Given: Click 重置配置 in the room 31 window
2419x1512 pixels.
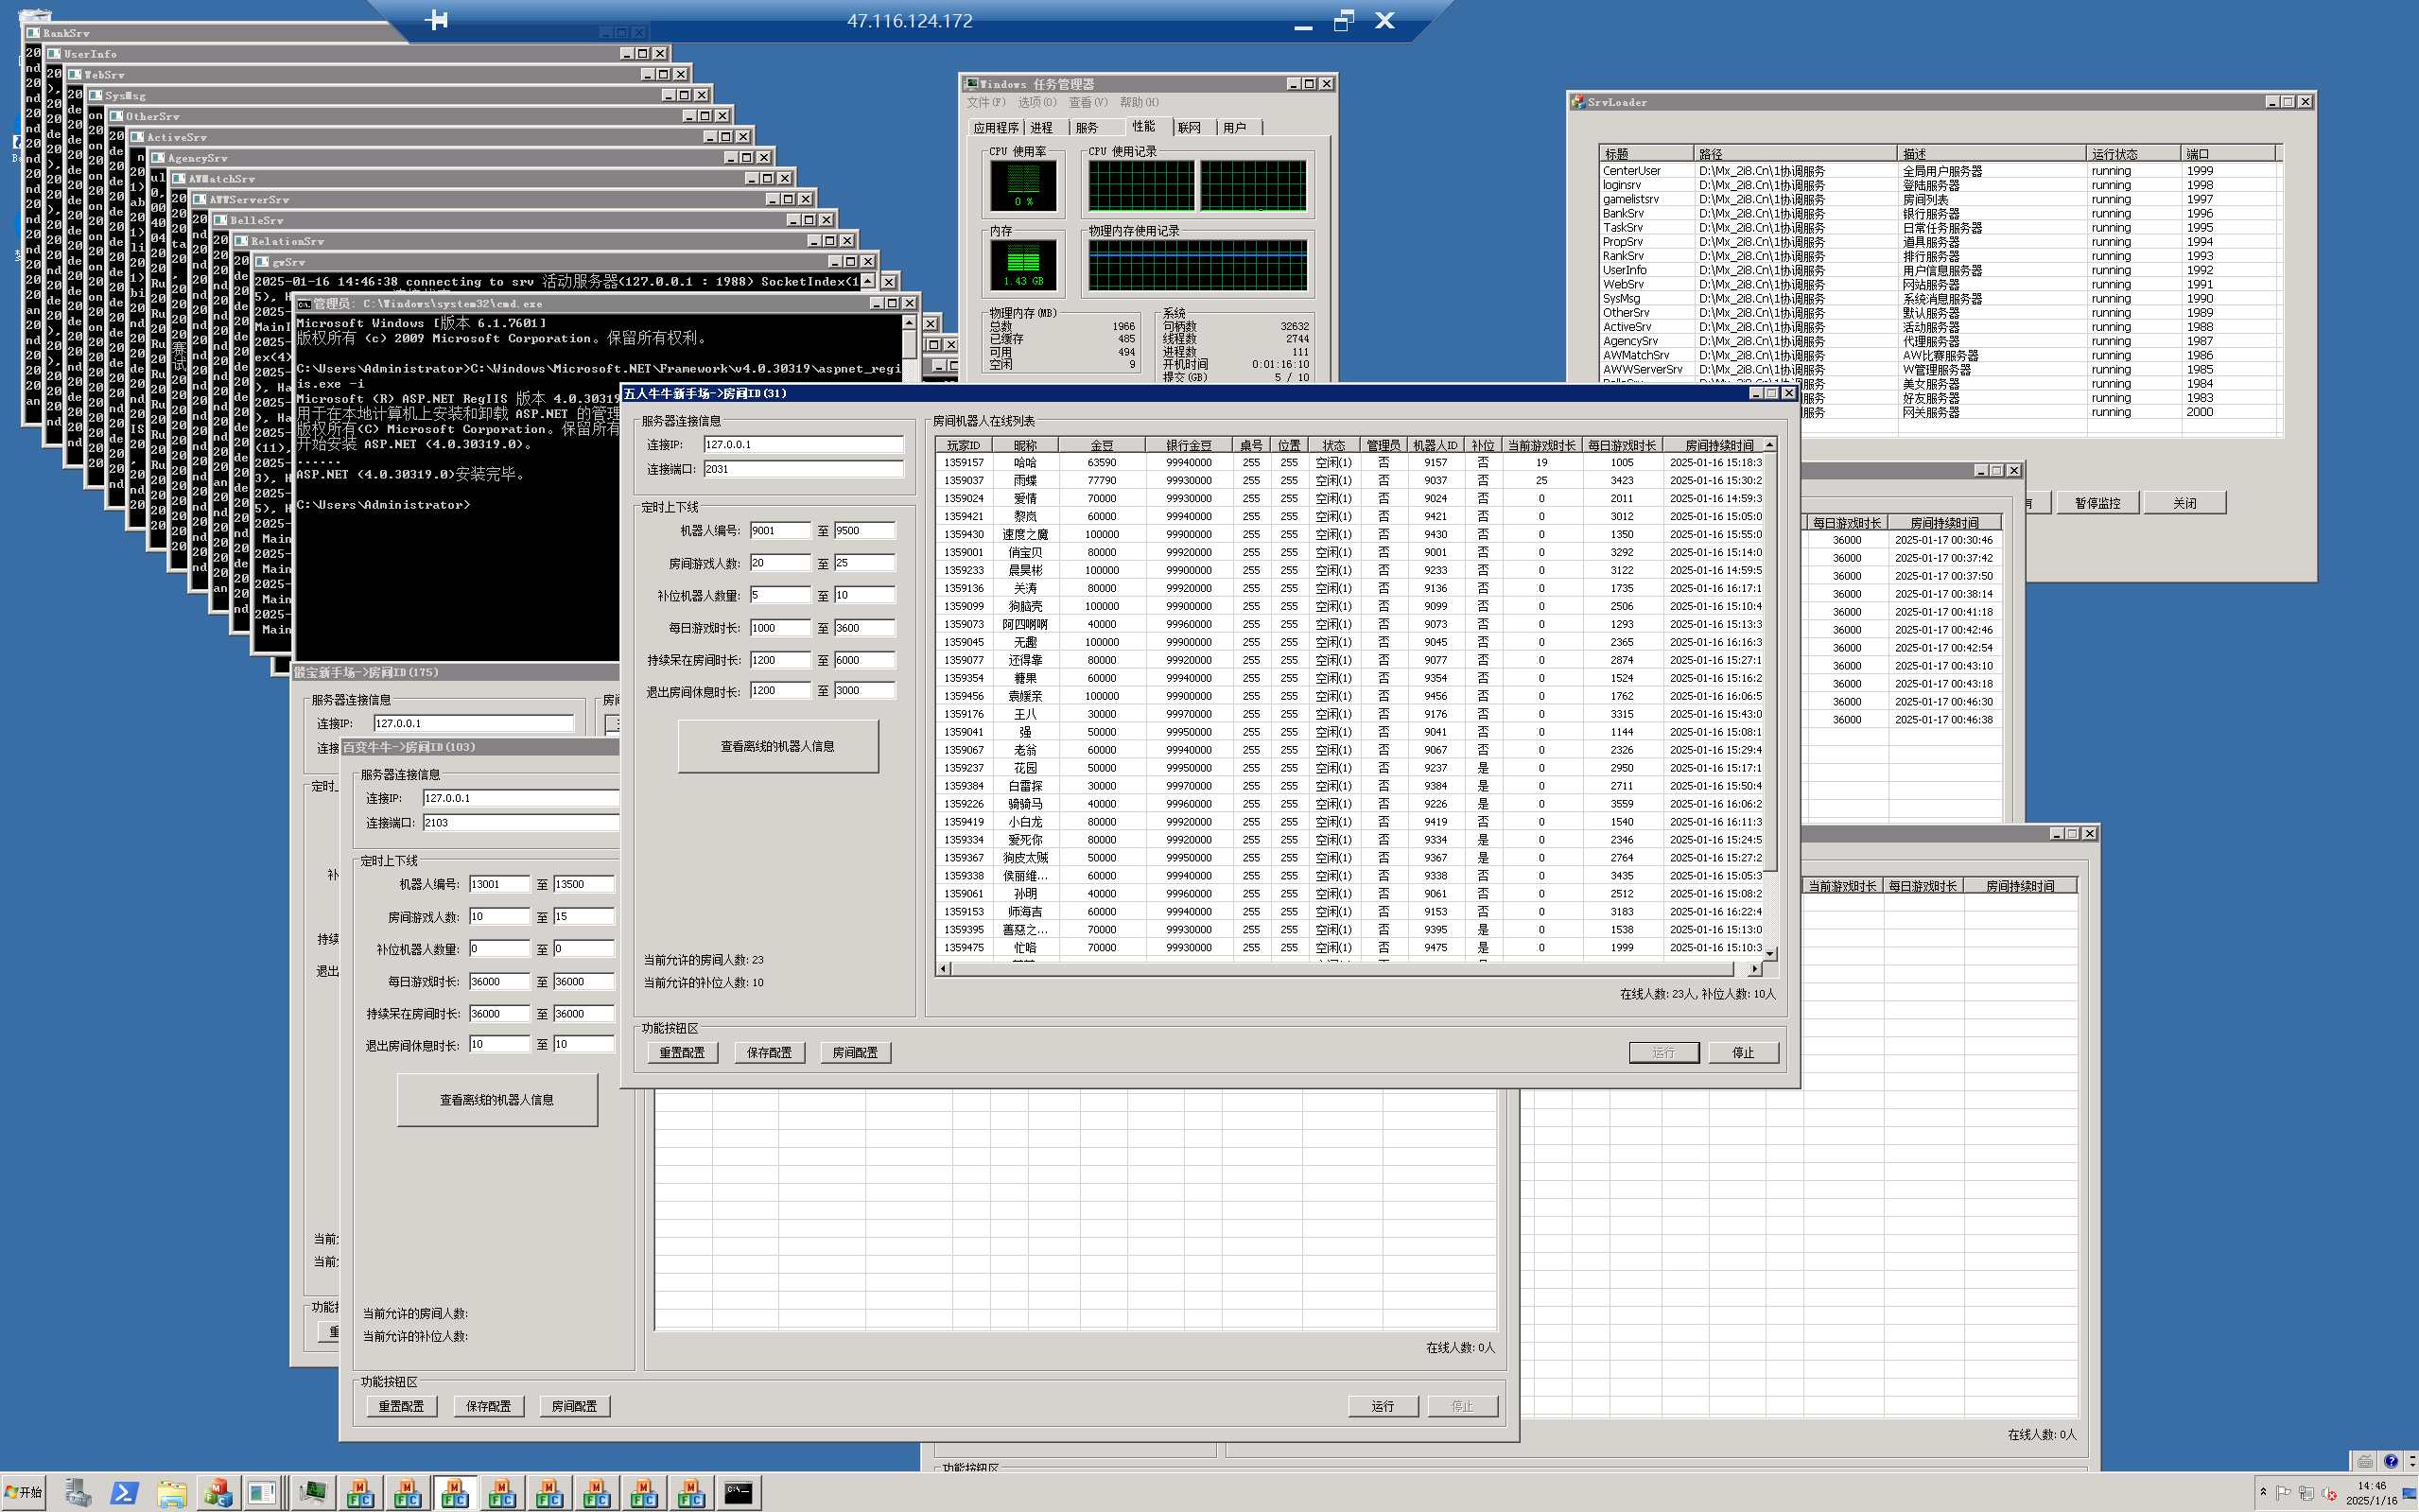Looking at the screenshot, I should pos(682,1052).
